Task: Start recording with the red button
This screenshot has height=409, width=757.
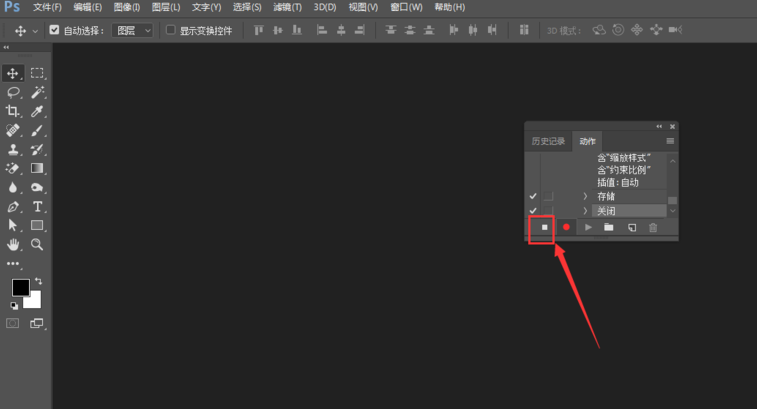Action: point(566,227)
